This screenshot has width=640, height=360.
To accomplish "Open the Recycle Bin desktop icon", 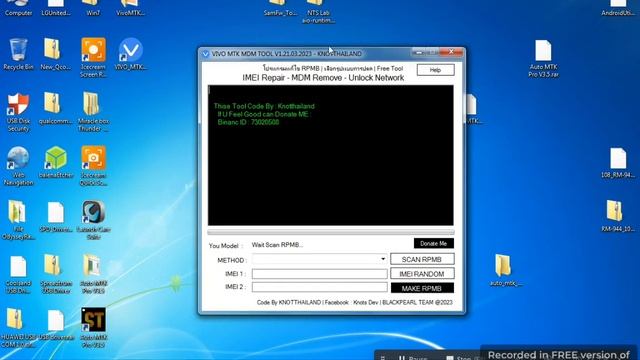I will point(18,50).
